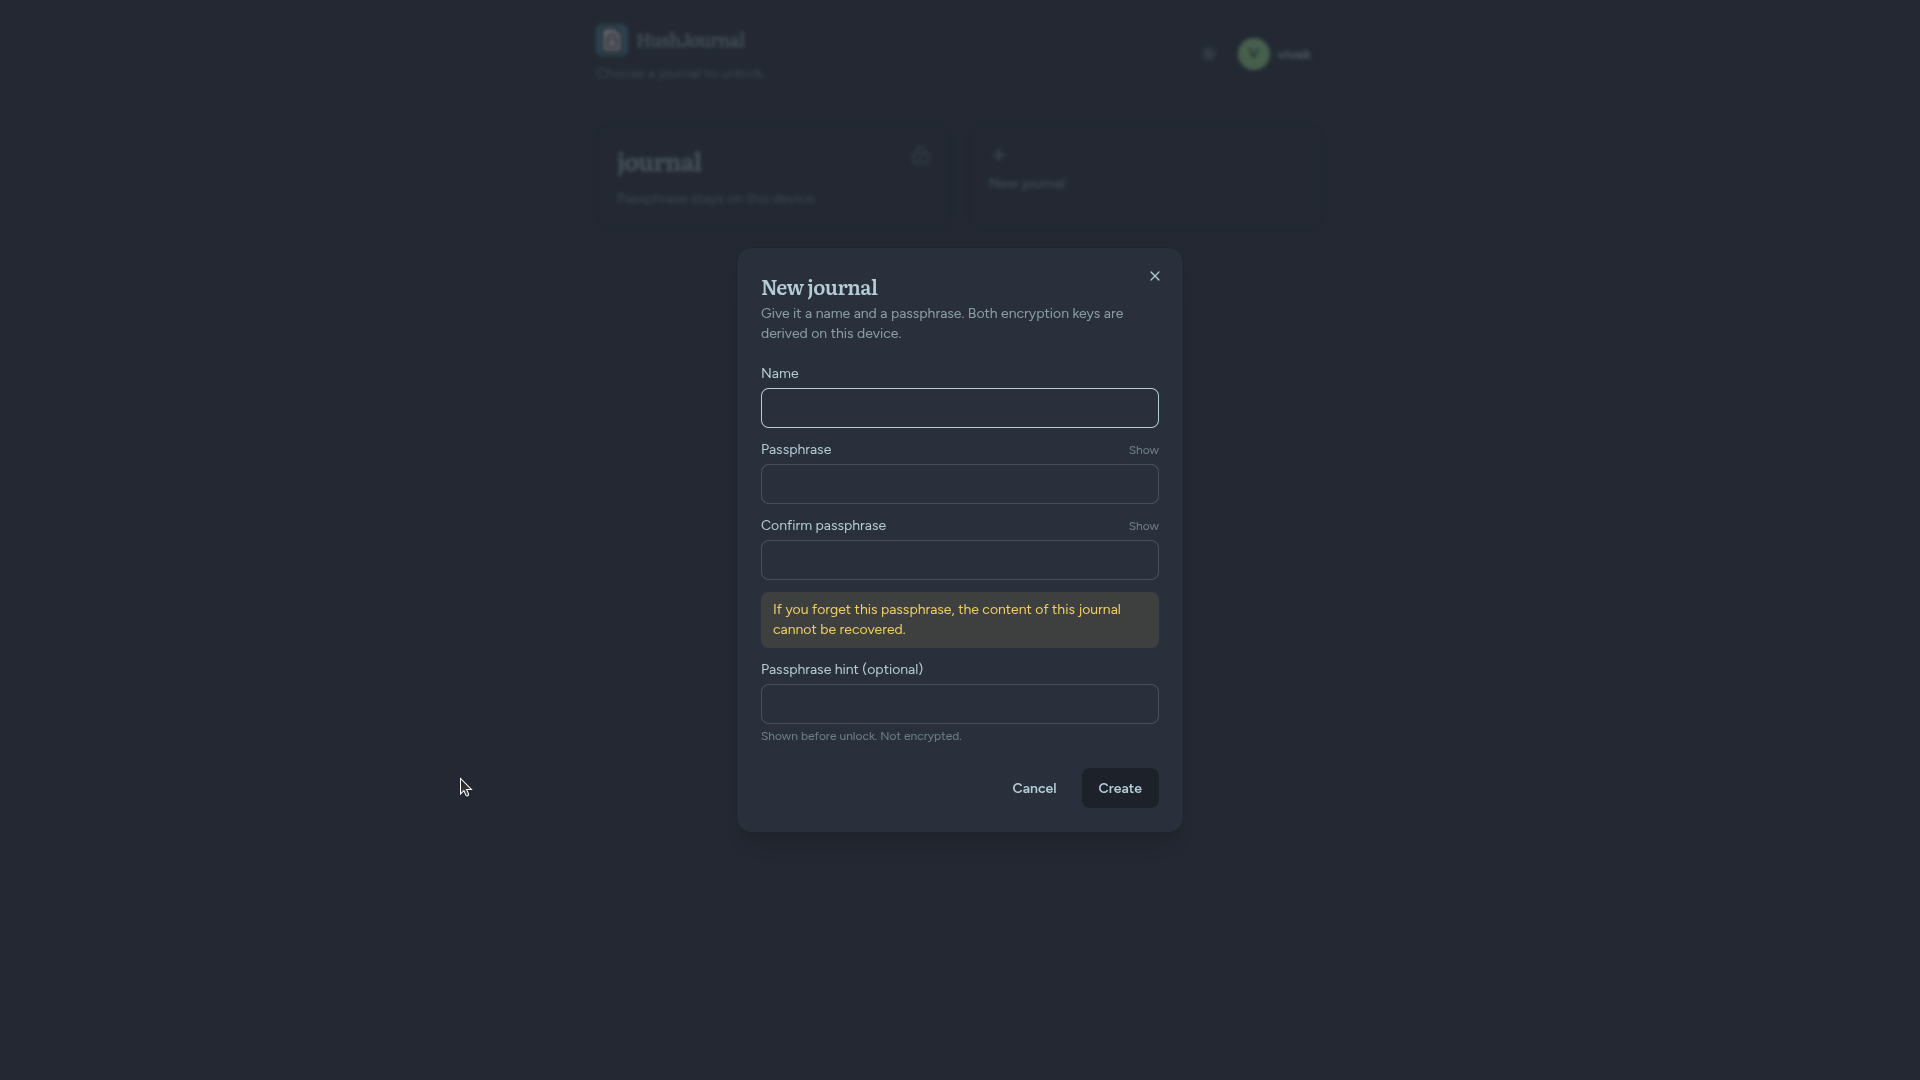Open the green user avatar for vivek
Image resolution: width=1920 pixels, height=1080 pixels.
tap(1253, 54)
